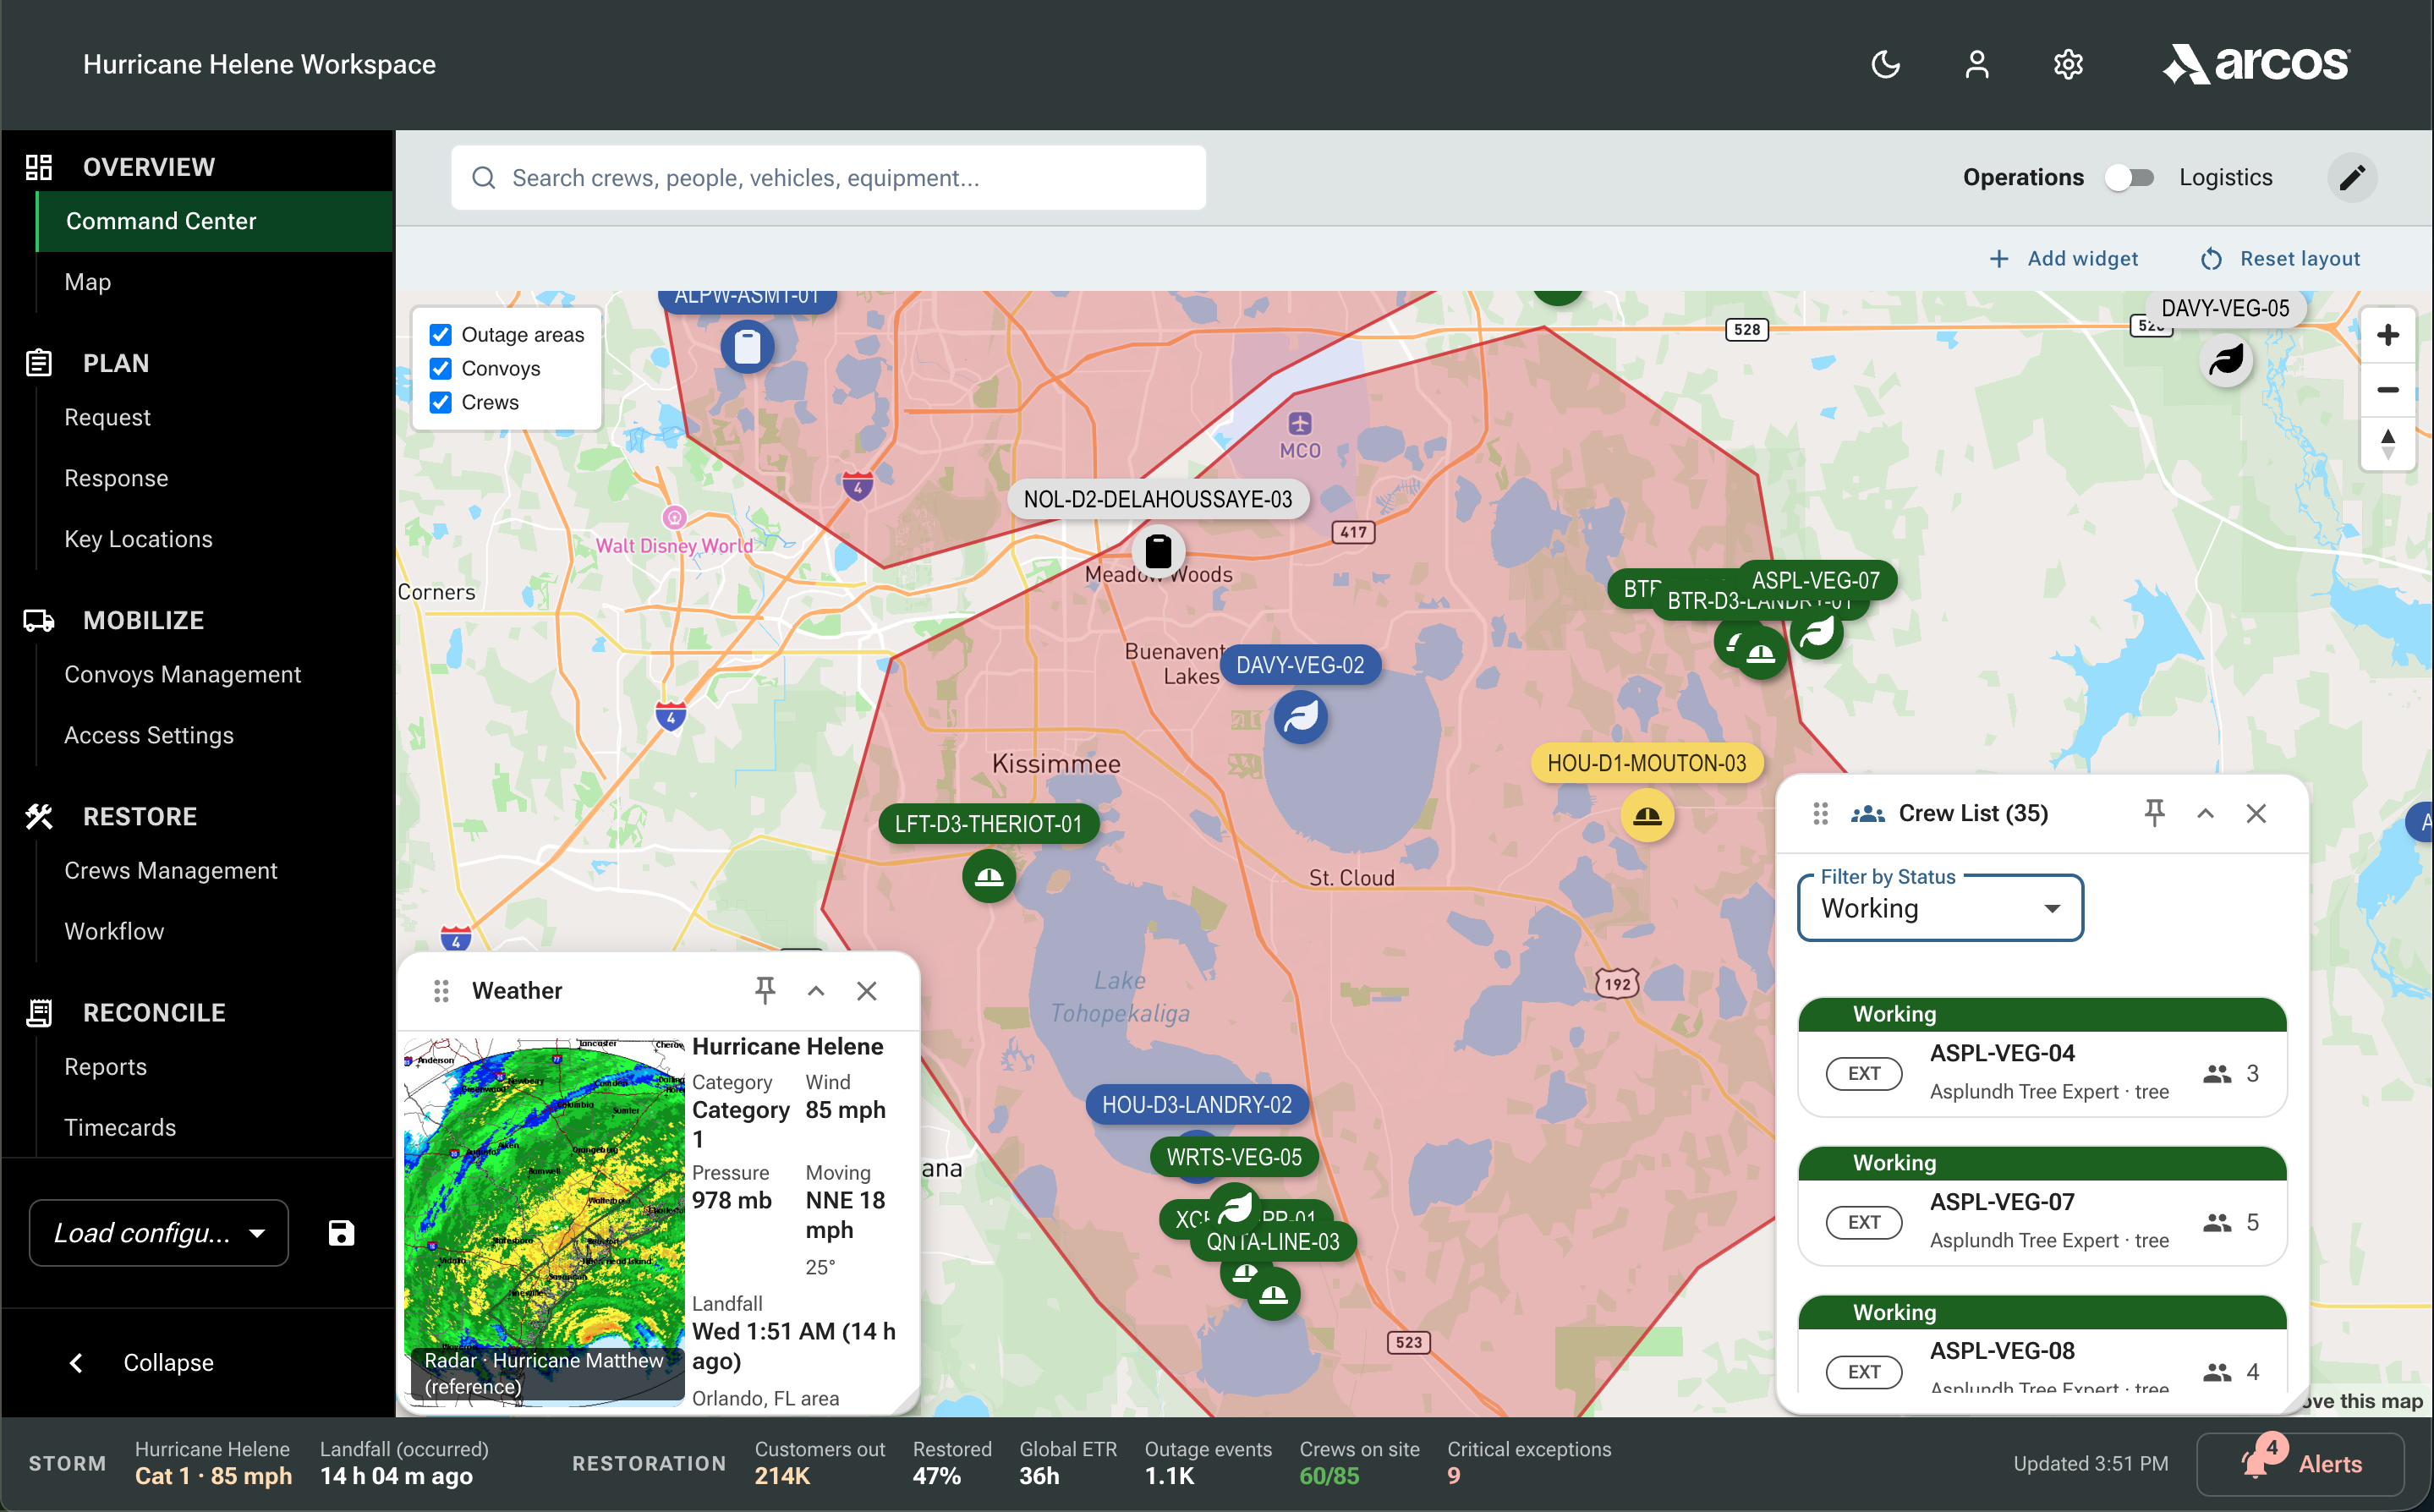
Task: Open the ASPL-VEG-04 crew card
Action: pyautogui.click(x=2042, y=1058)
